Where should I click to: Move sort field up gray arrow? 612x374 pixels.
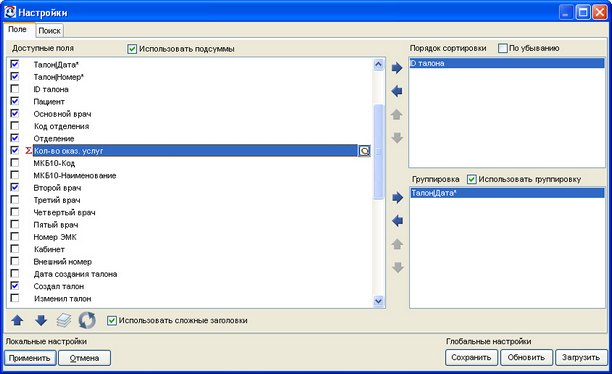(x=397, y=114)
